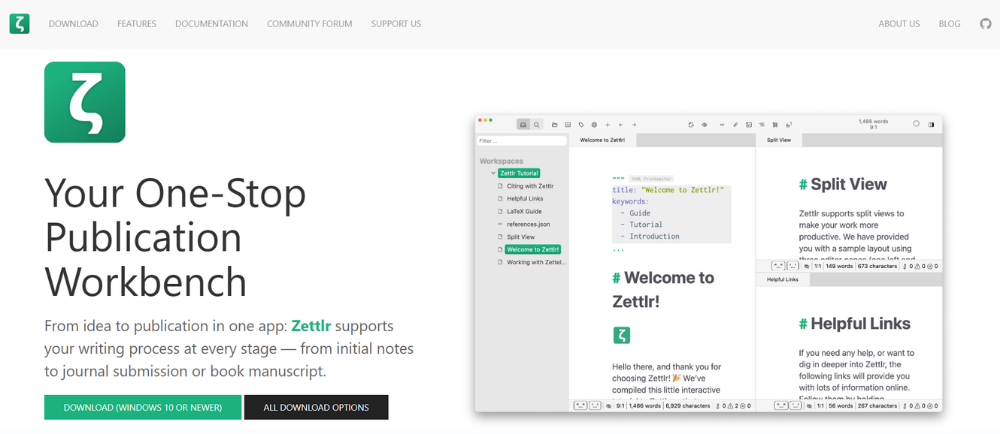Click All Download Options button

316,407
